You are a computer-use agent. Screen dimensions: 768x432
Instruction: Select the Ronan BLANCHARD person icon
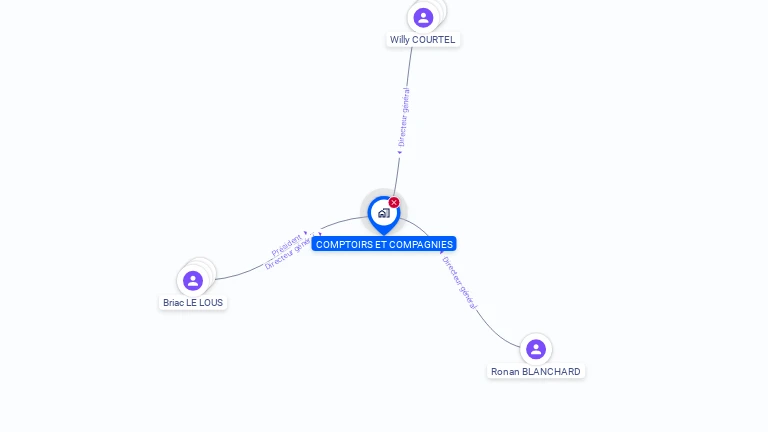tap(536, 349)
